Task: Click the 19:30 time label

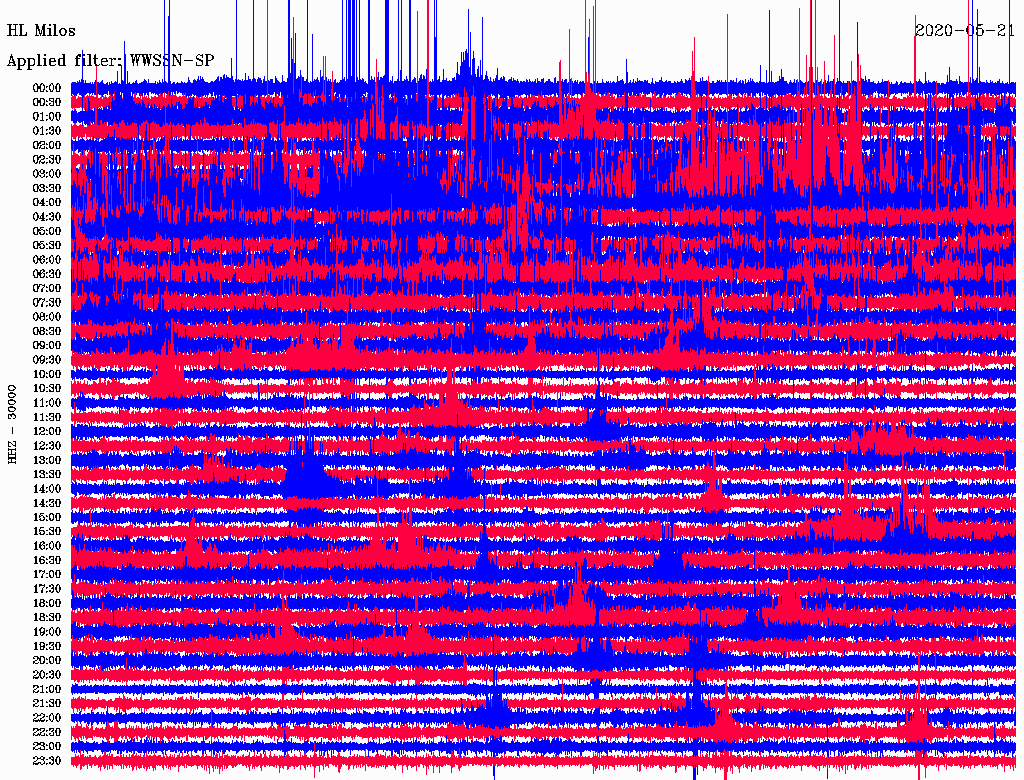Action: pos(47,646)
